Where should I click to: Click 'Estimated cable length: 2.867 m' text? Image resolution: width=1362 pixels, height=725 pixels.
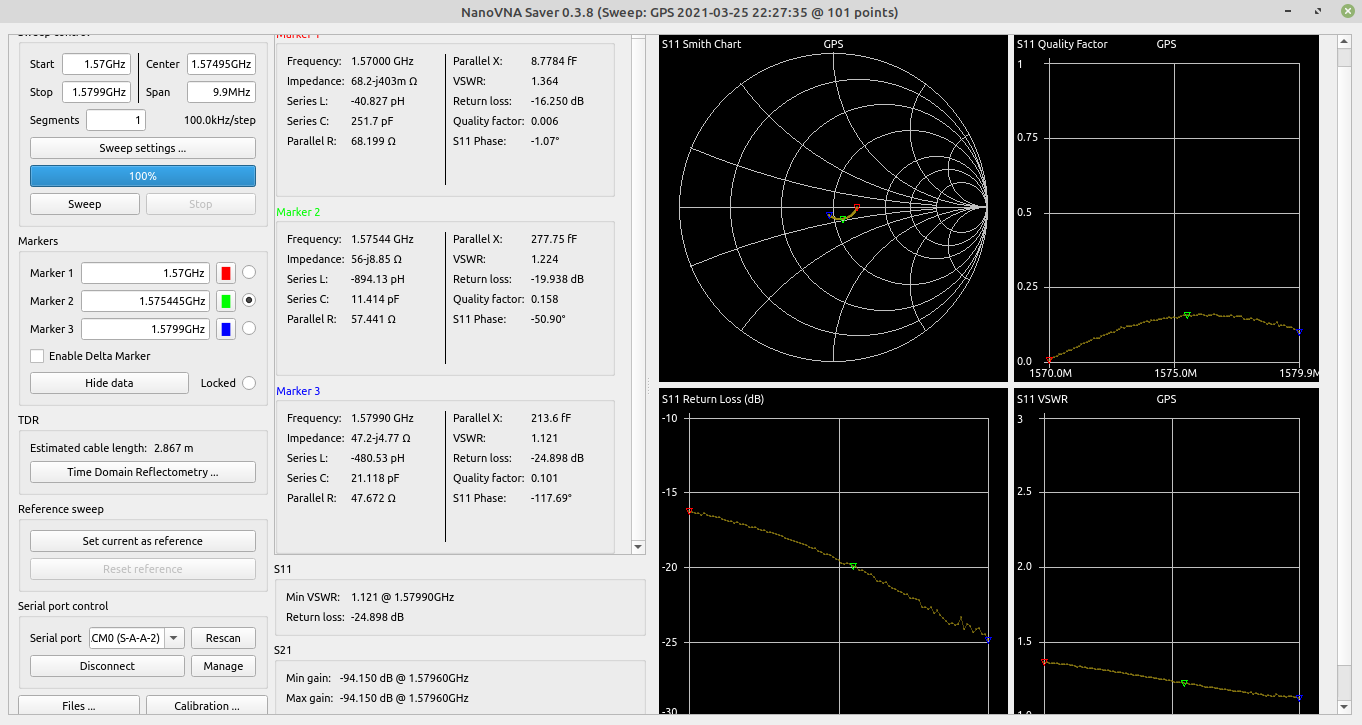pos(112,448)
